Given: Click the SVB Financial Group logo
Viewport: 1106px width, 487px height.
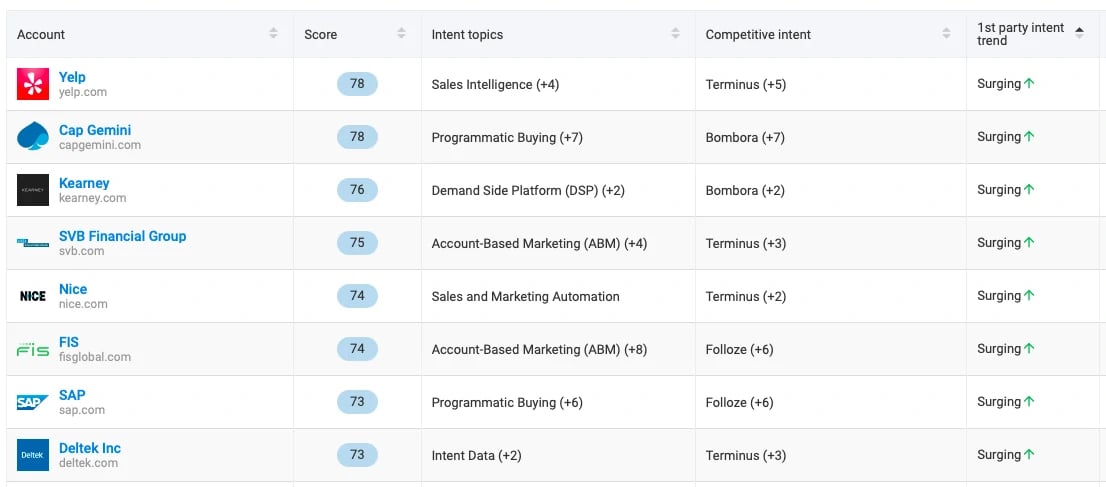Looking at the screenshot, I should [x=33, y=243].
